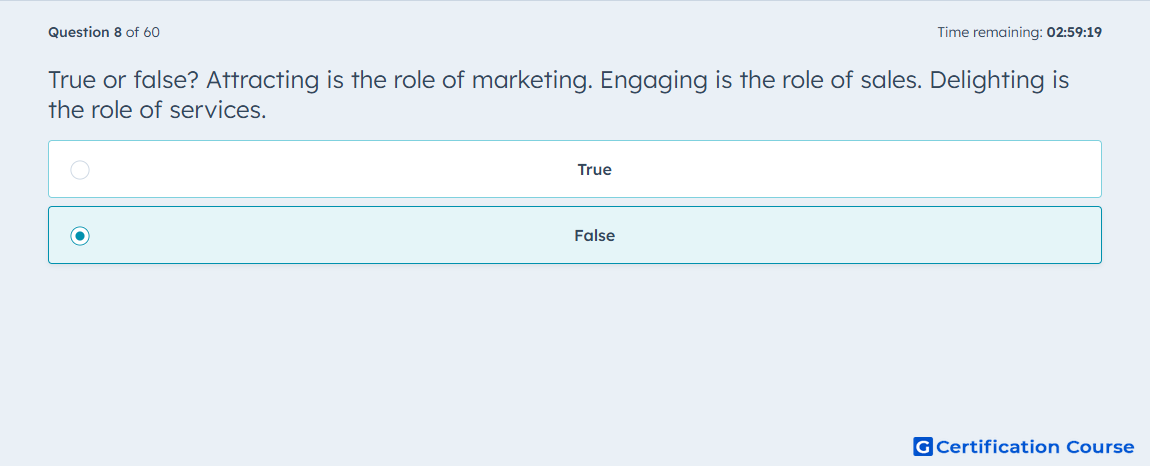Click the "of 60" question total
The width and height of the screenshot is (1150, 466).
click(143, 32)
